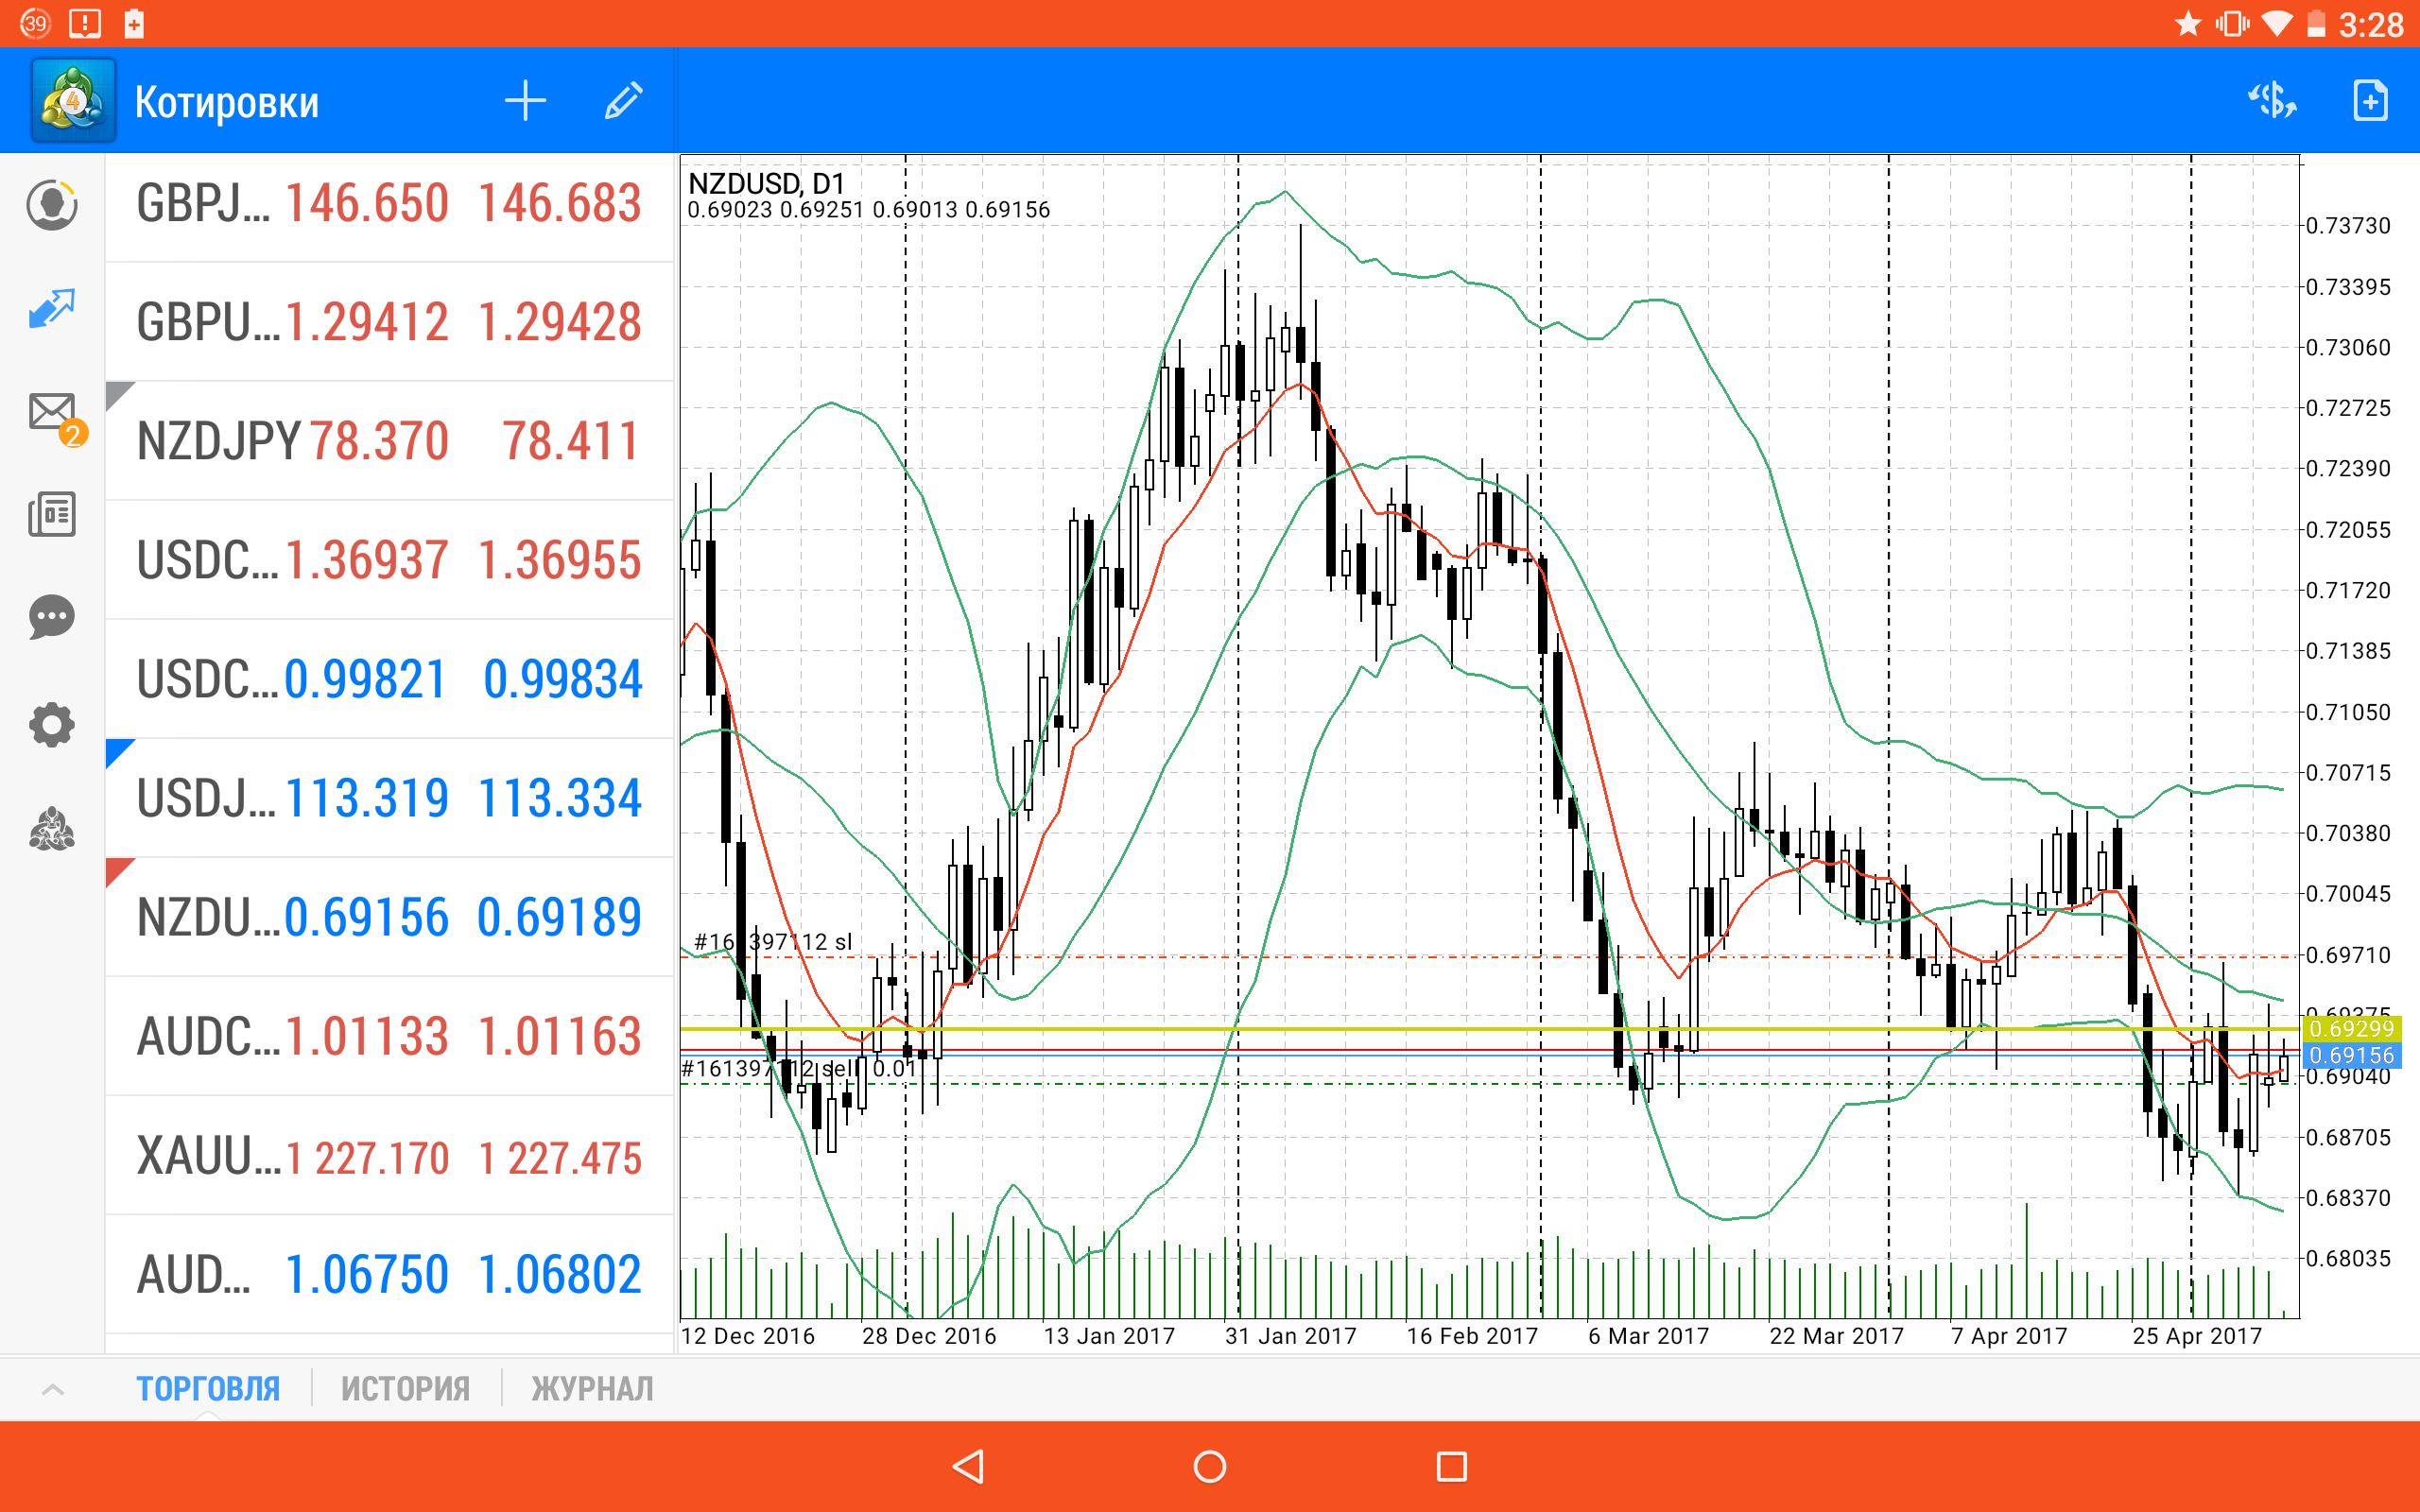This screenshot has width=2420, height=1512.
Task: Tap the Android recent apps button
Action: 1452,1466
